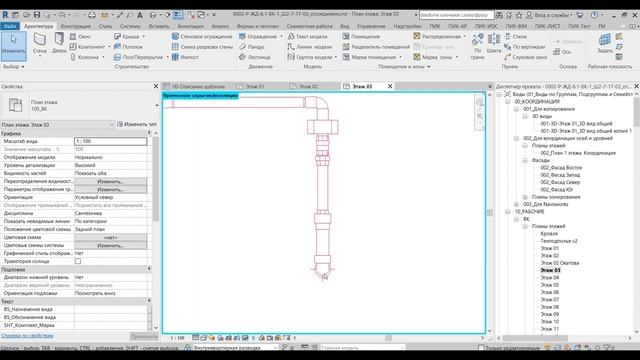Choose the Окно (Window) tool
Image resolution: width=640 pixels, height=360 pixels.
point(80,36)
